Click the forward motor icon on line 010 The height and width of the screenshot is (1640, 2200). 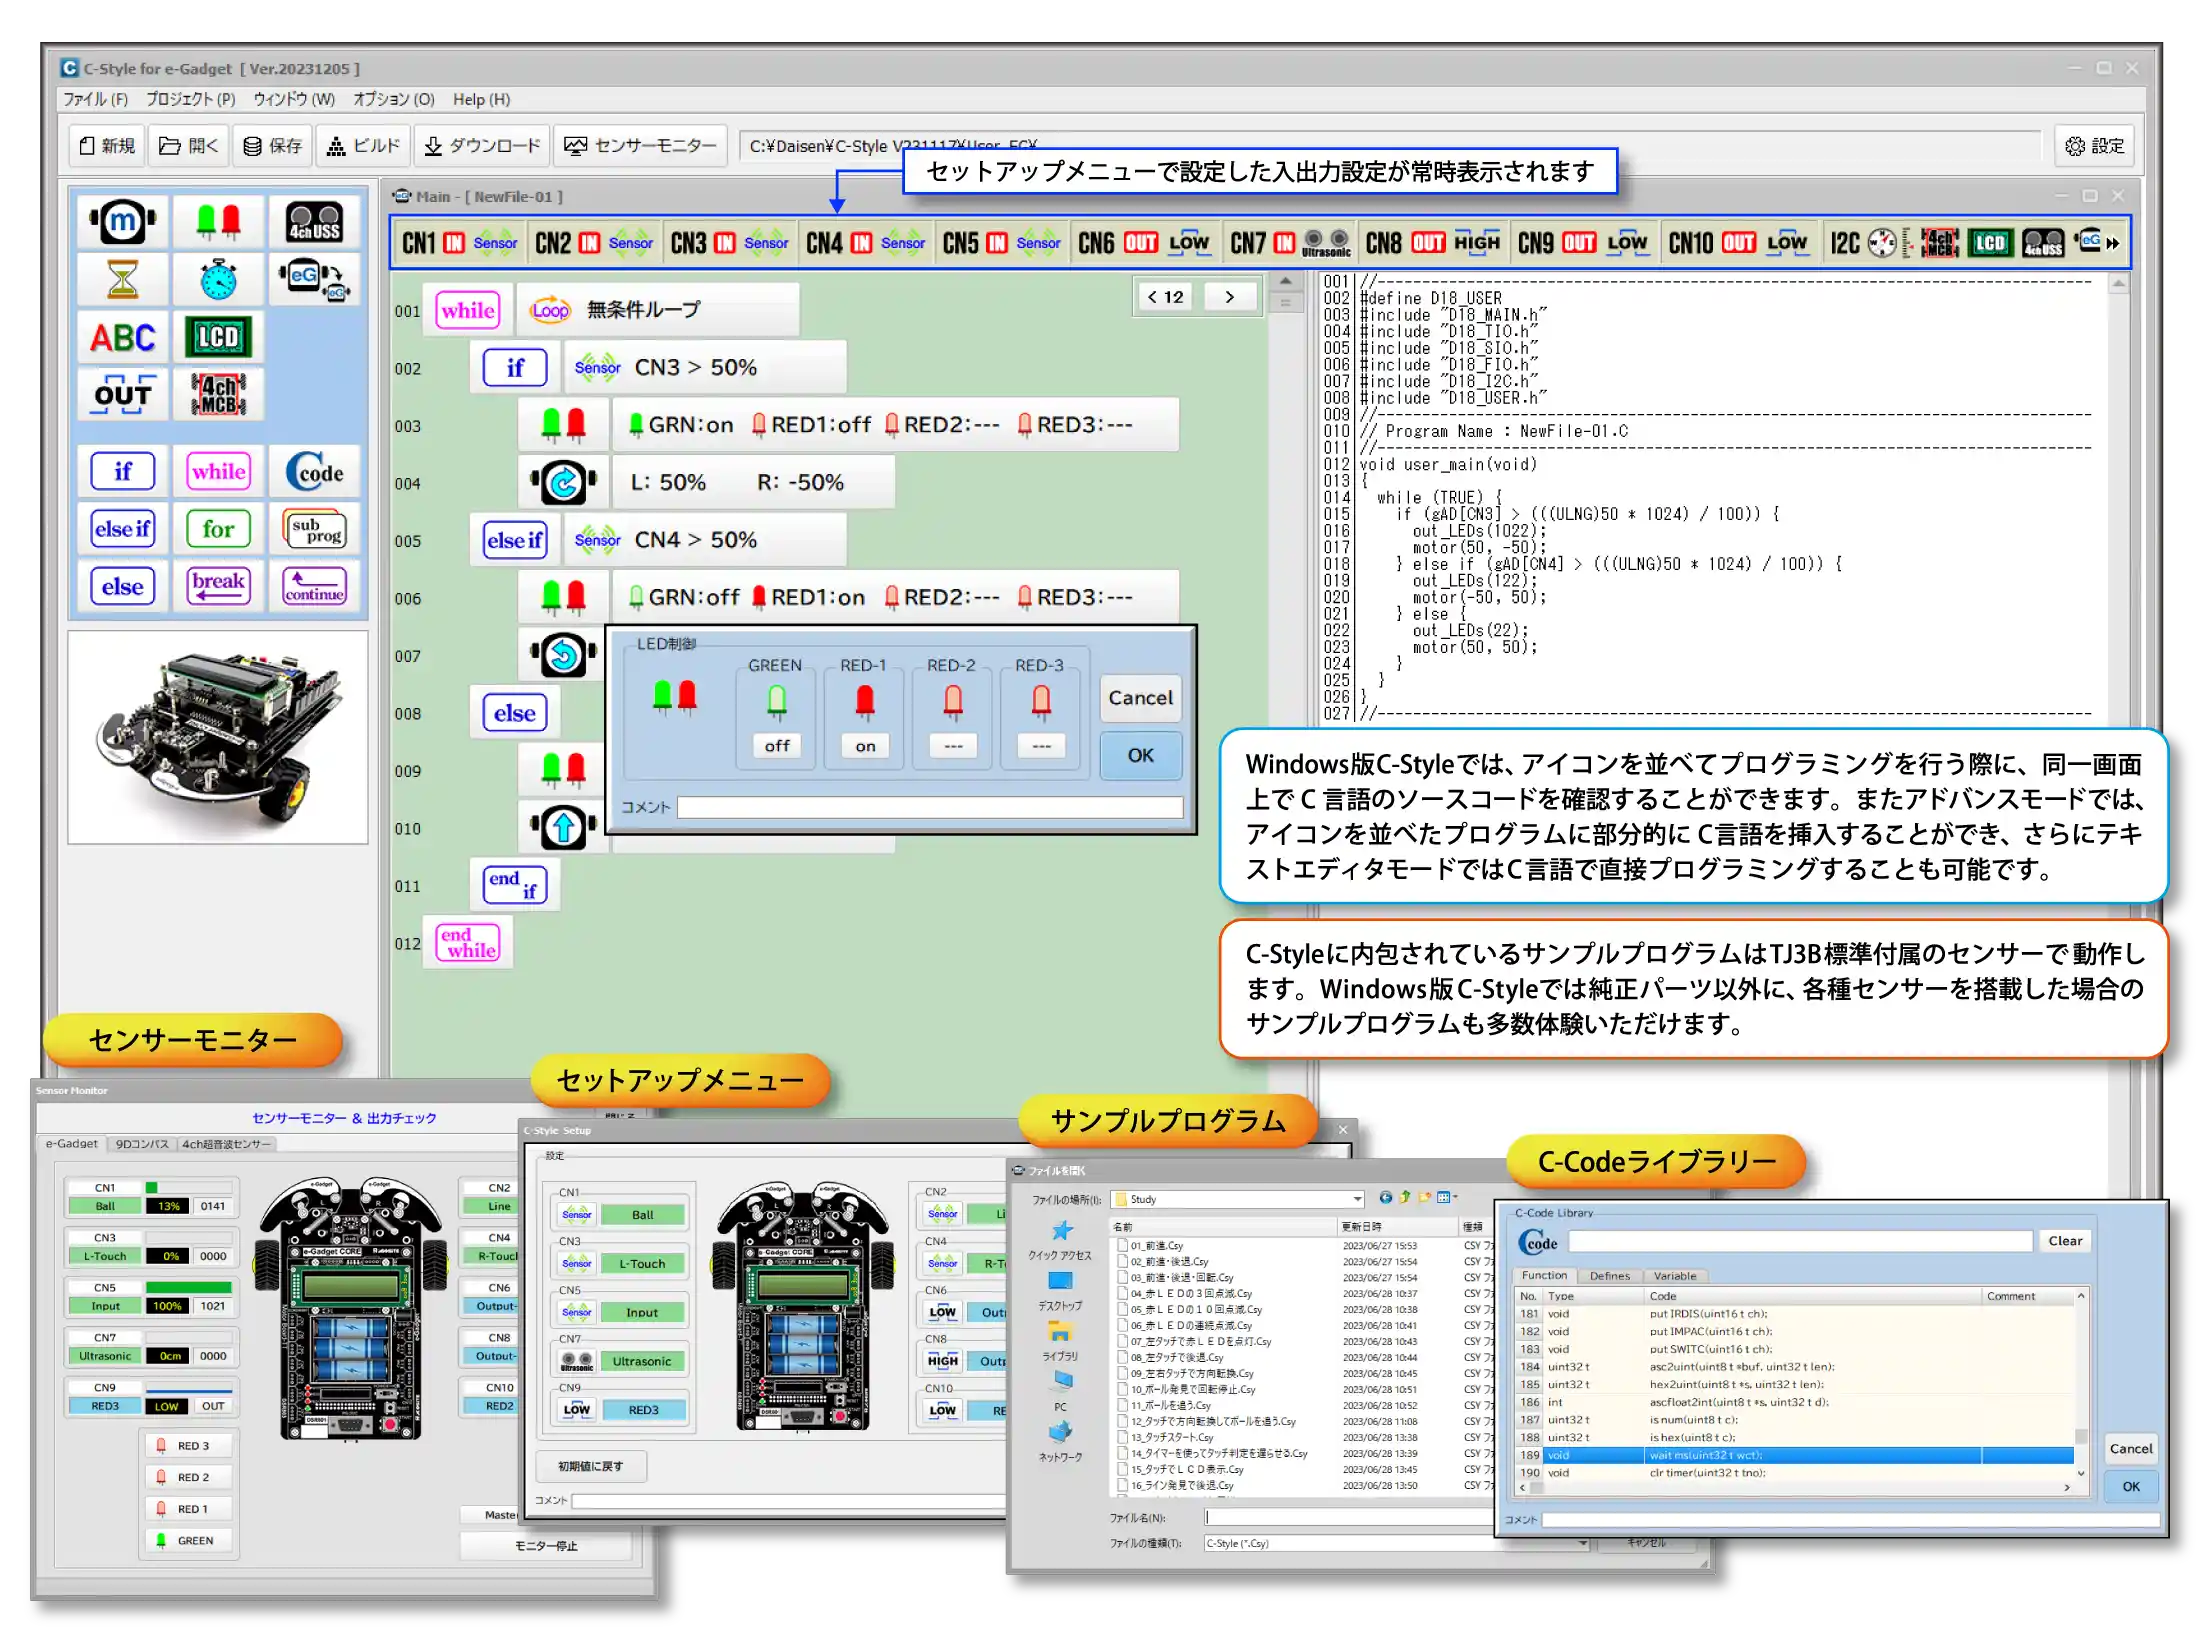point(563,828)
